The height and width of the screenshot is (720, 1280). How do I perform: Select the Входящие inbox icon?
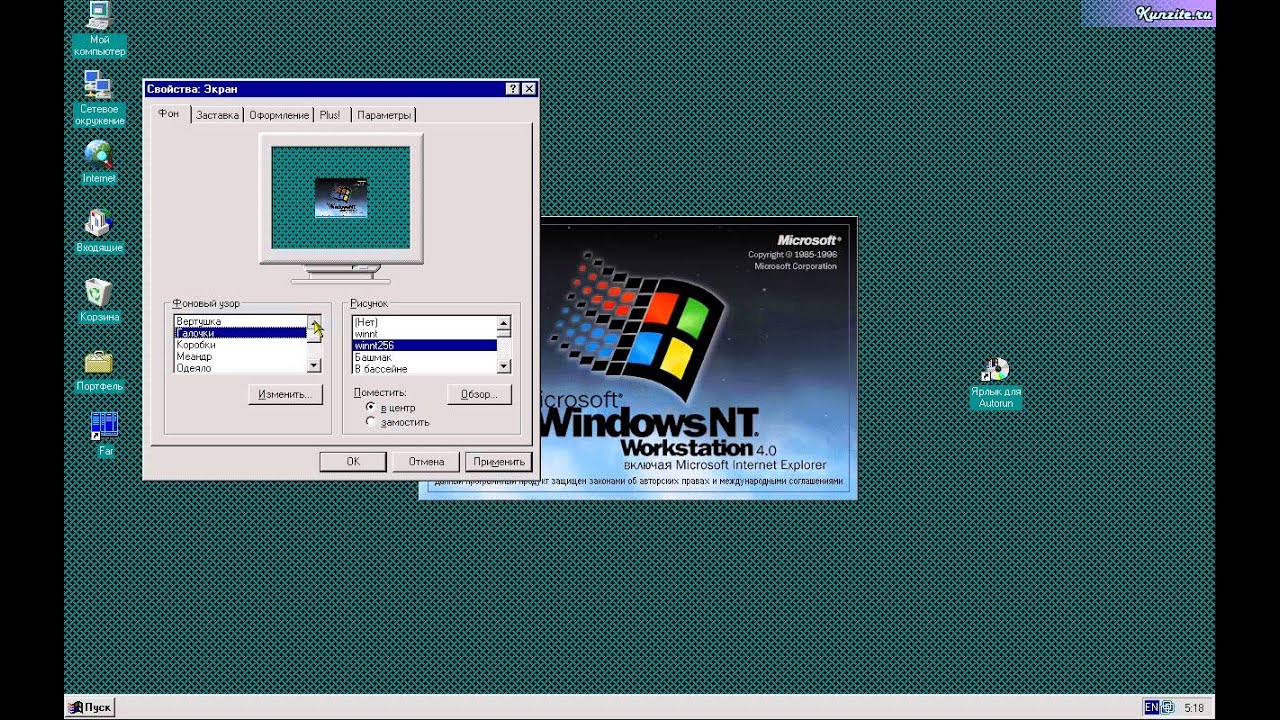[99, 231]
